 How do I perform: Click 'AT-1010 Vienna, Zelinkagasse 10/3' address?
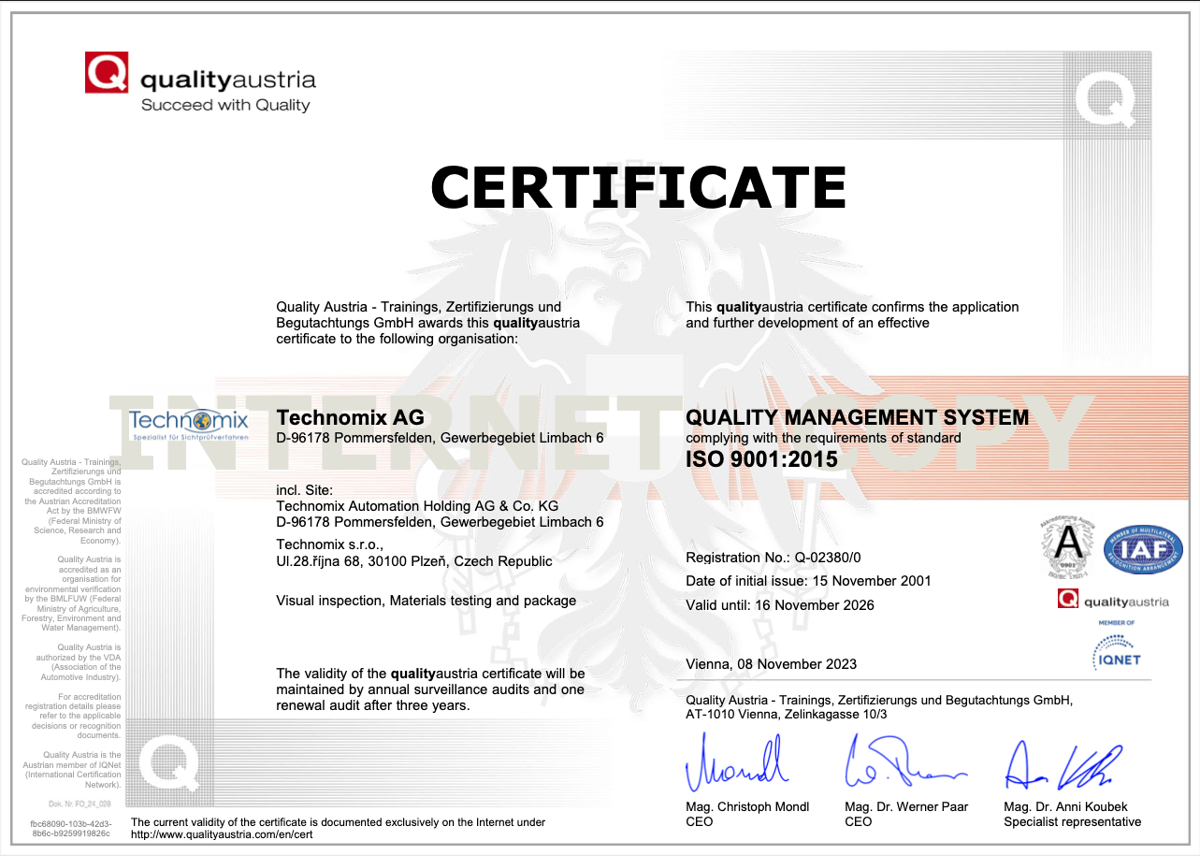(787, 715)
